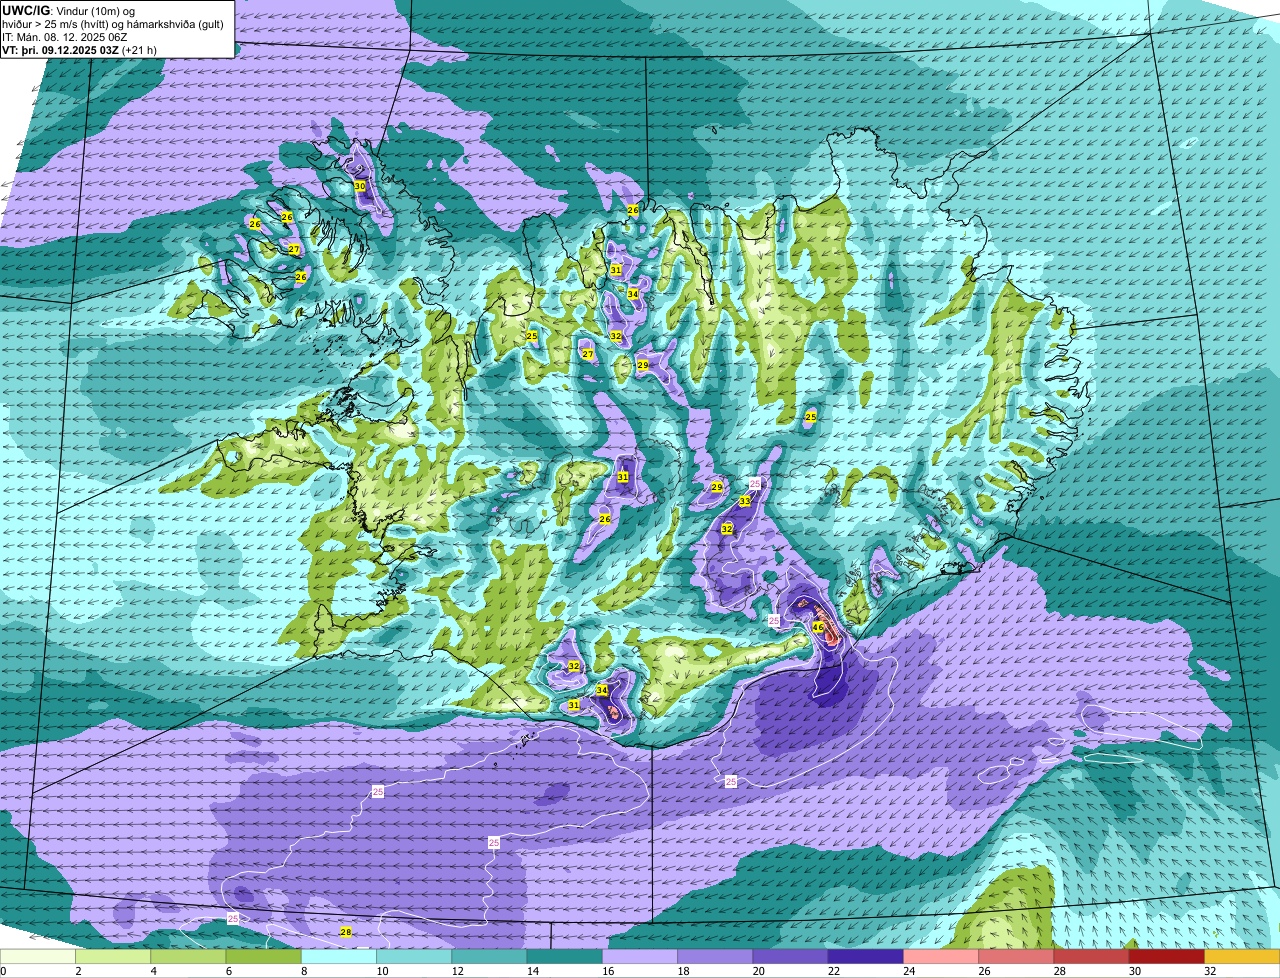The image size is (1280, 978).
Task: Select the dark red 30–32 legend swatch
Action: [x=1167, y=957]
